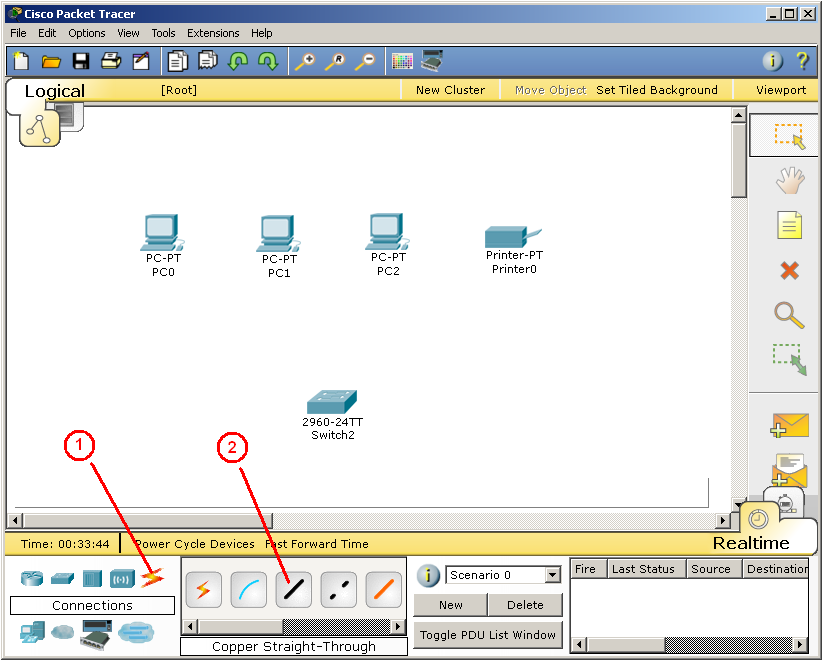Click the Zoom In magnifier
This screenshot has width=824, height=662.
click(x=305, y=61)
